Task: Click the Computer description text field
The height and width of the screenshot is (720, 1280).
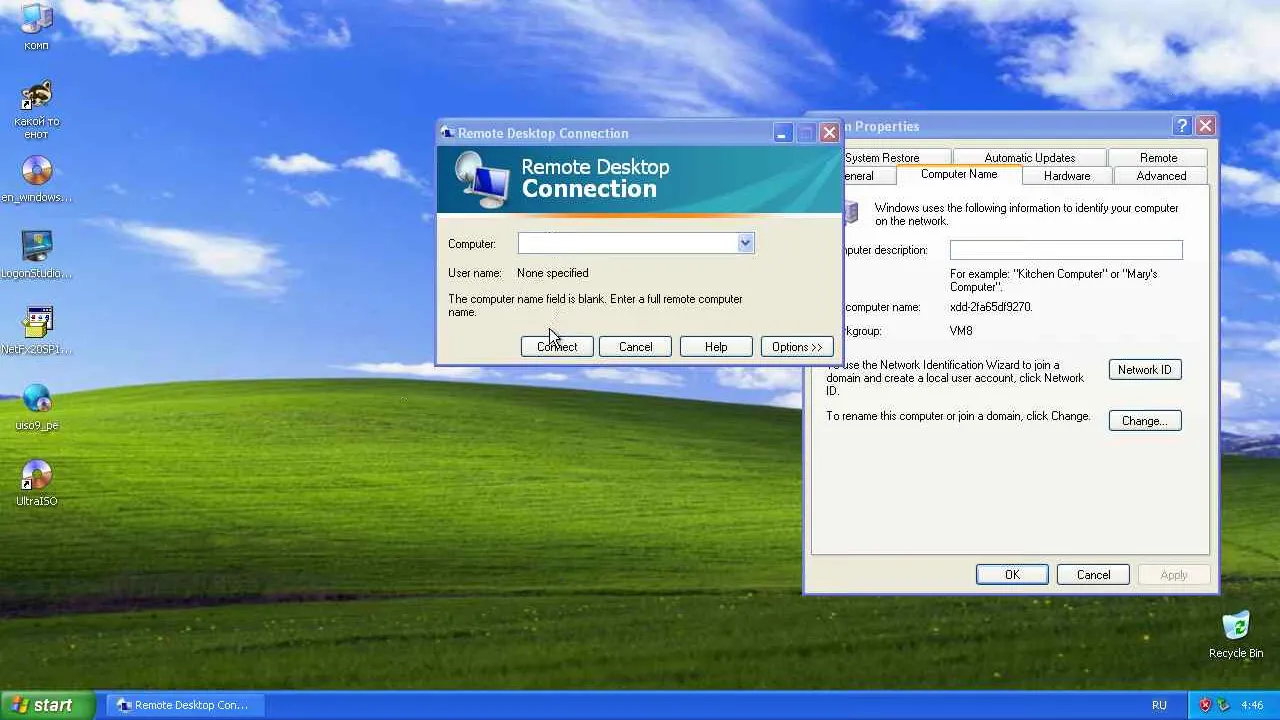Action: pos(1066,250)
